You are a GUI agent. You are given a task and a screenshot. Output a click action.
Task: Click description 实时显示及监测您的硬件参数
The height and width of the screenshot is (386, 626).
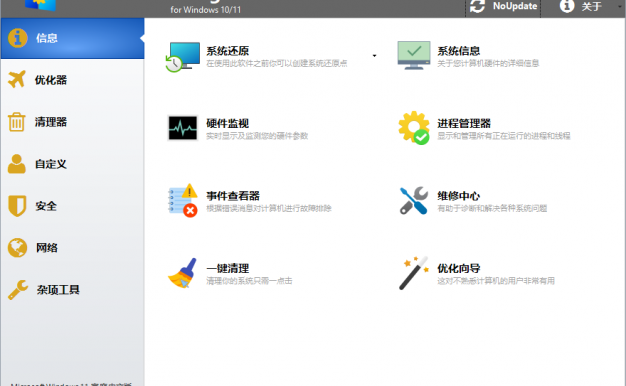coord(257,136)
